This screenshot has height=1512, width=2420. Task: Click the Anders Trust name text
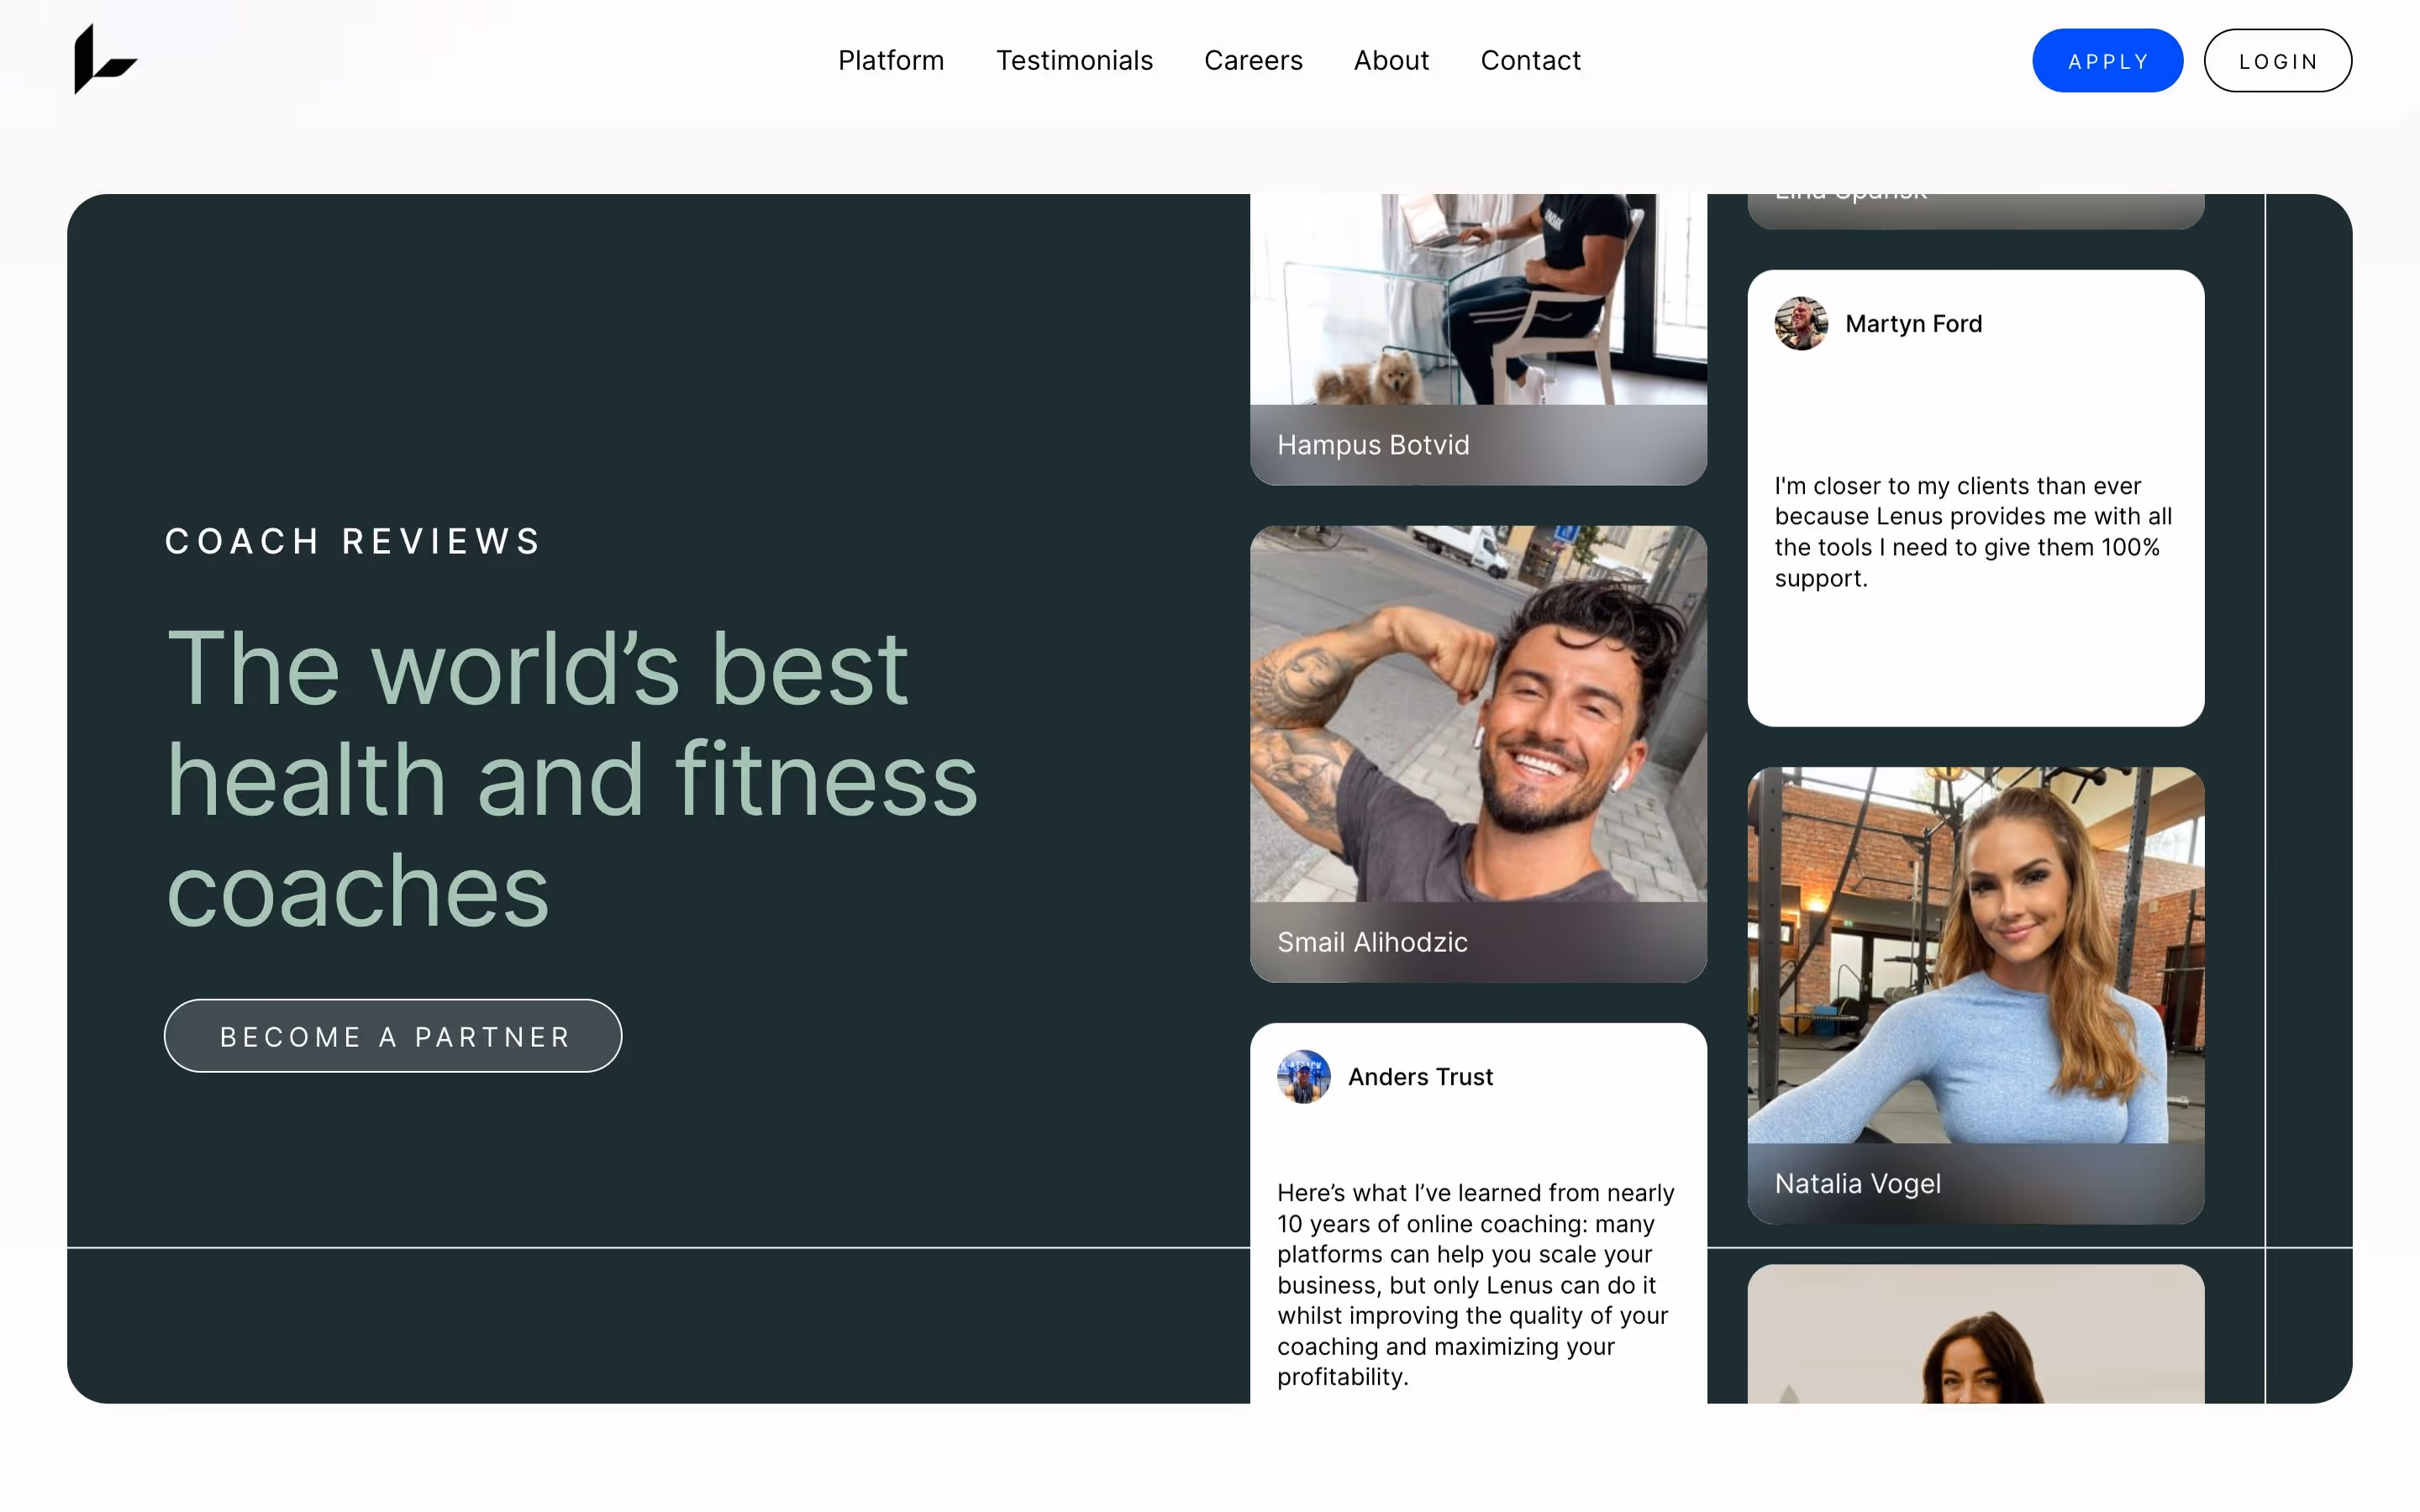(x=1420, y=1077)
